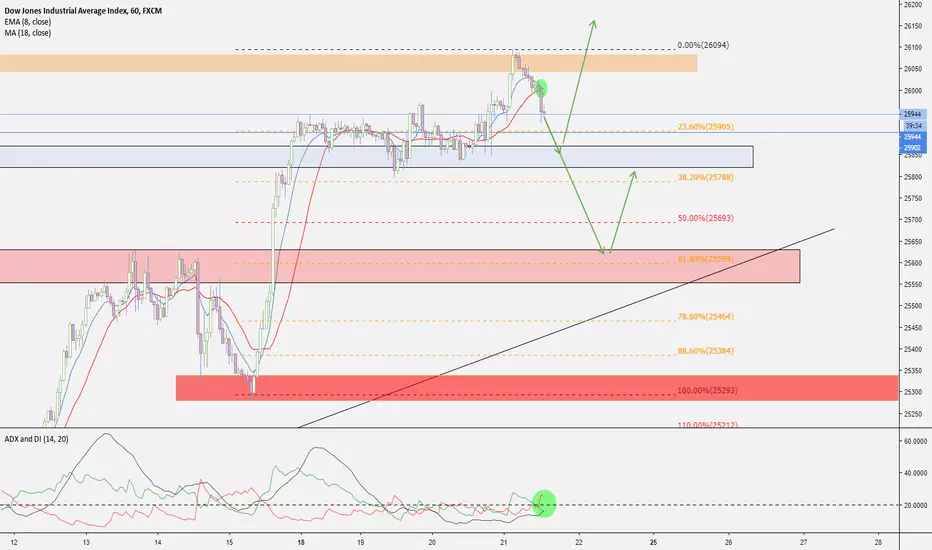
Task: Click the black ascending trendline
Action: 566,328
